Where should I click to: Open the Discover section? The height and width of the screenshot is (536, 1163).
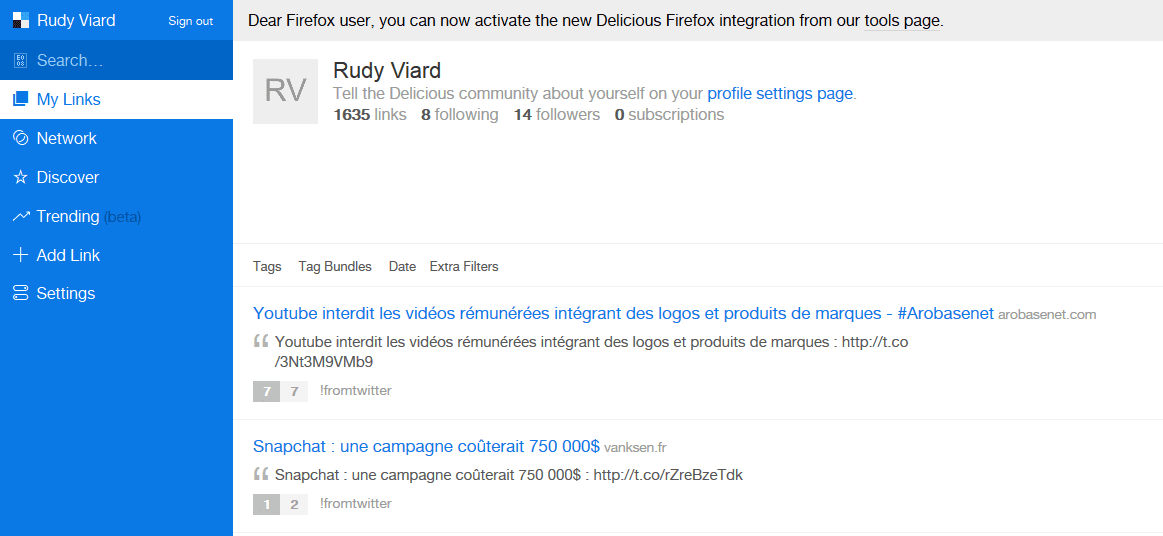click(x=116, y=178)
